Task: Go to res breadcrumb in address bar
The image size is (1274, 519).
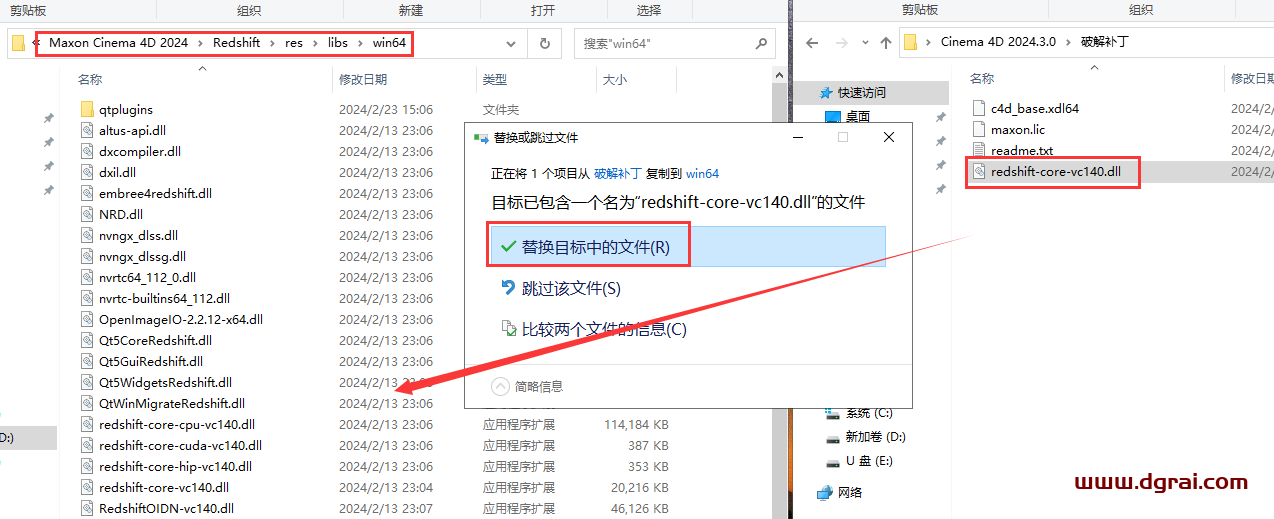Action: tap(293, 43)
